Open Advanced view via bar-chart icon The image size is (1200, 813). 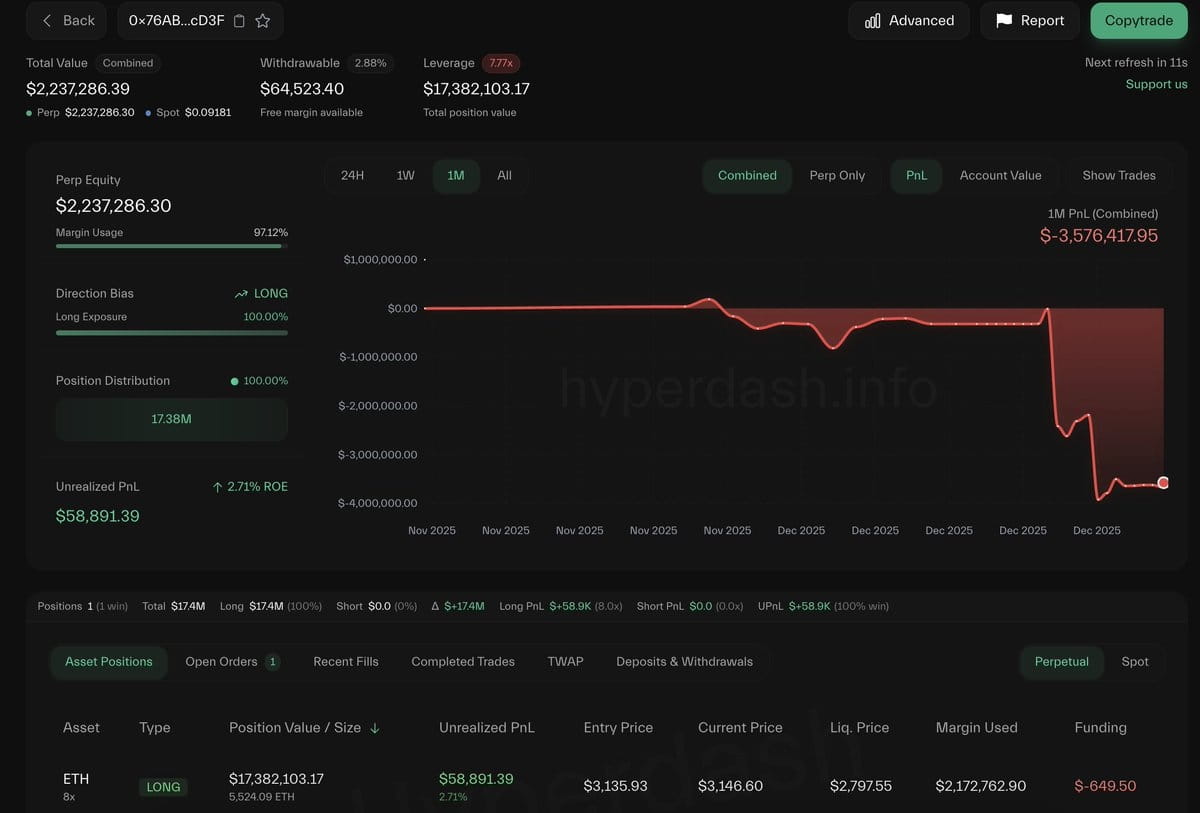pos(872,20)
